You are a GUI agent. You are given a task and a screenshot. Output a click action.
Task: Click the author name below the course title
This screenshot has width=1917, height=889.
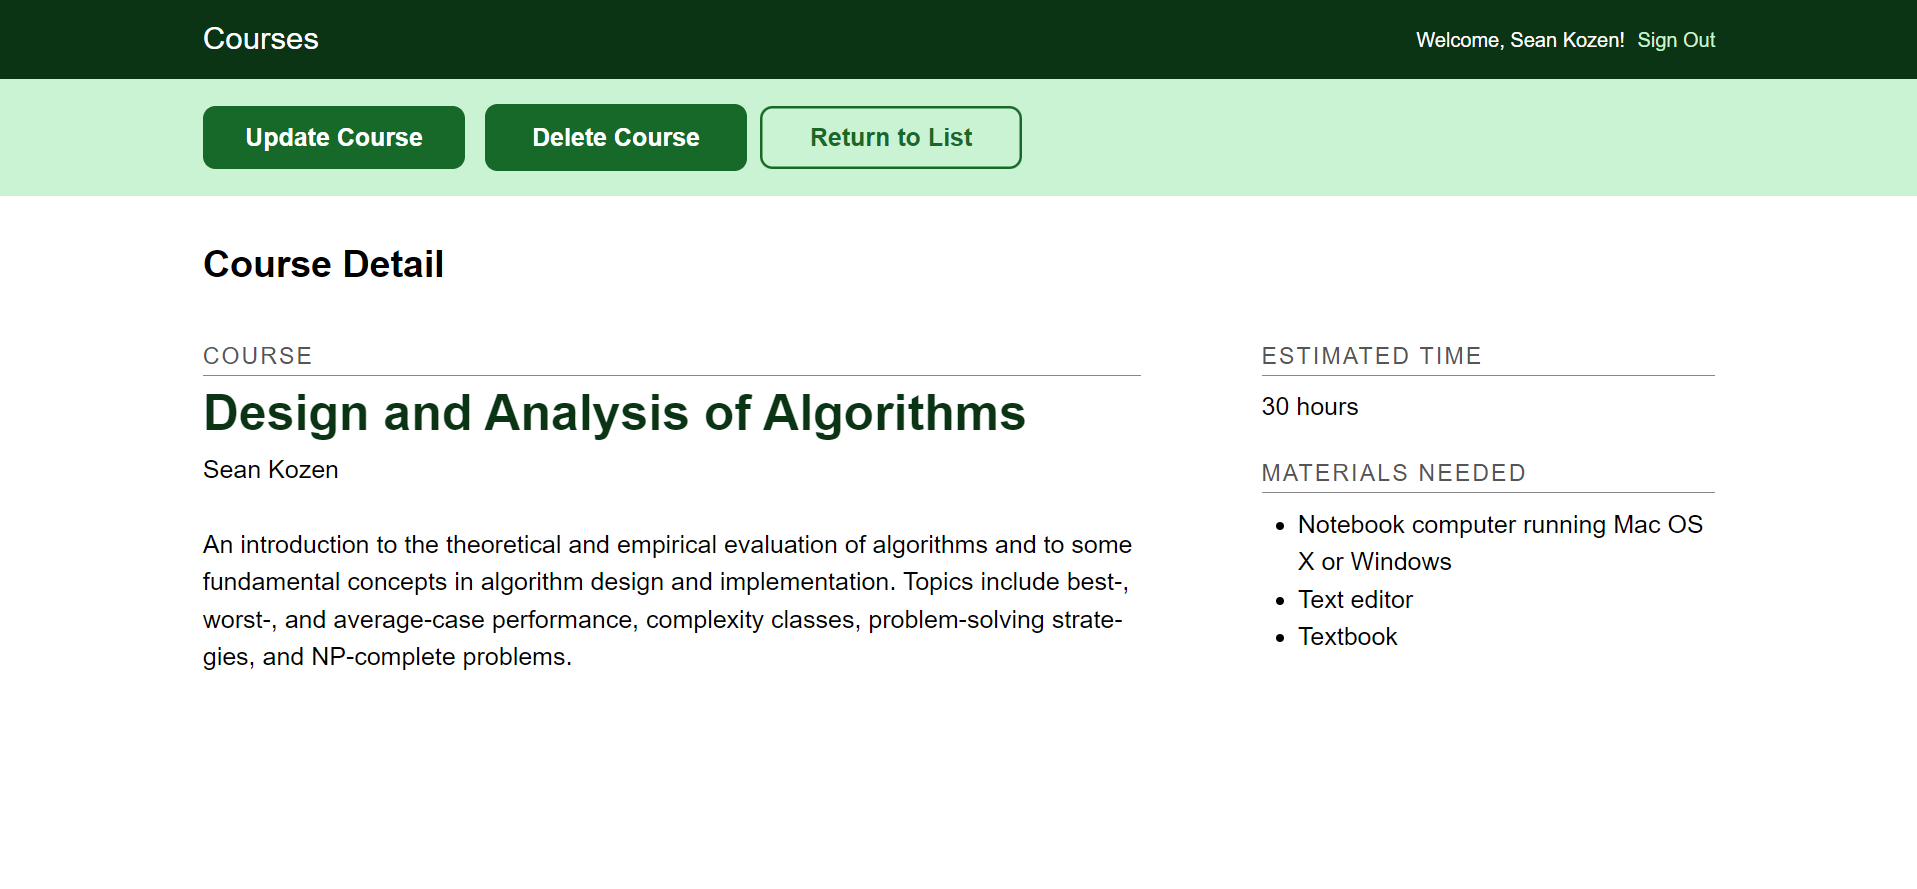(271, 470)
